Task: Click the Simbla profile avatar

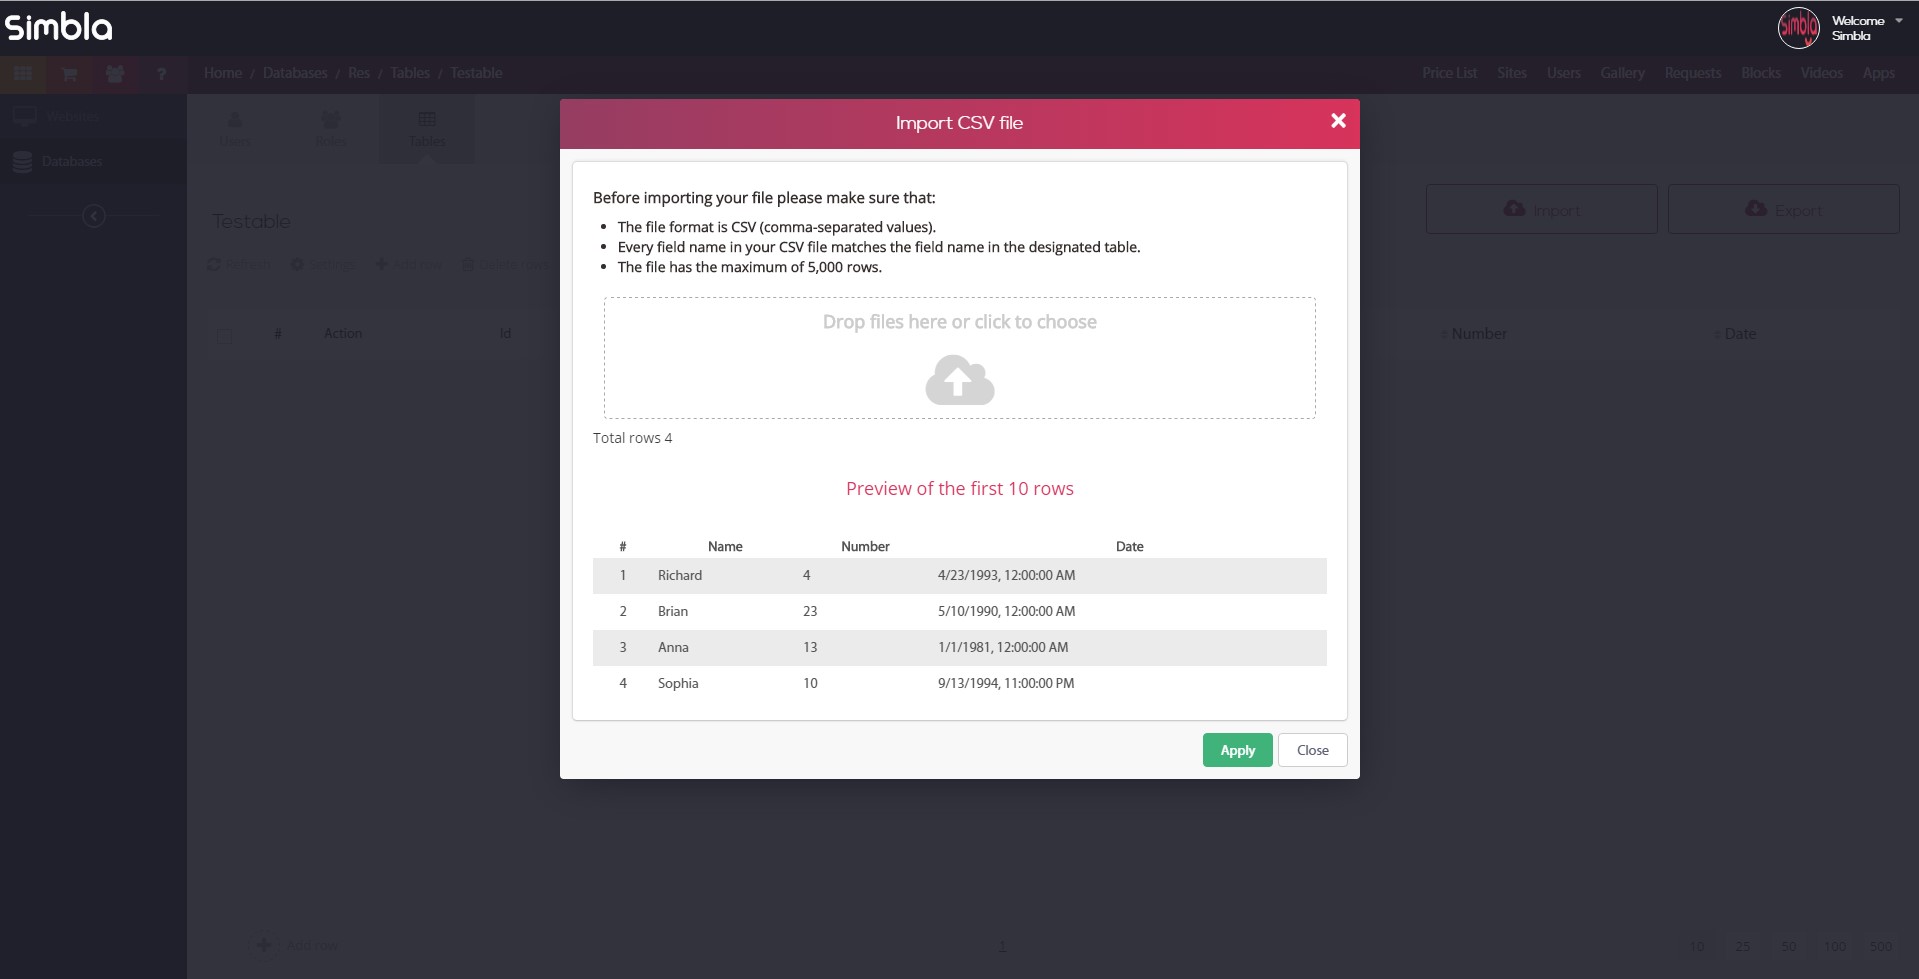Action: click(x=1797, y=27)
